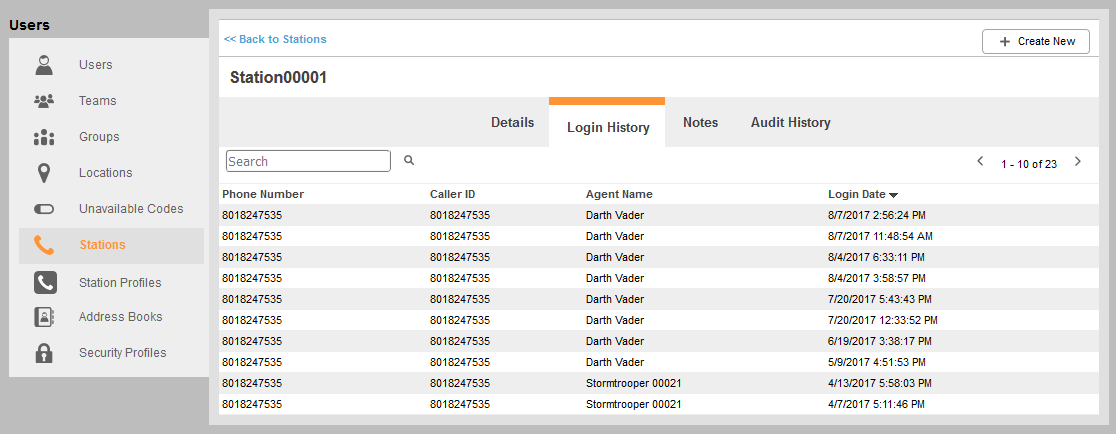
Task: Click the orange Stations phone icon
Action: (x=44, y=245)
